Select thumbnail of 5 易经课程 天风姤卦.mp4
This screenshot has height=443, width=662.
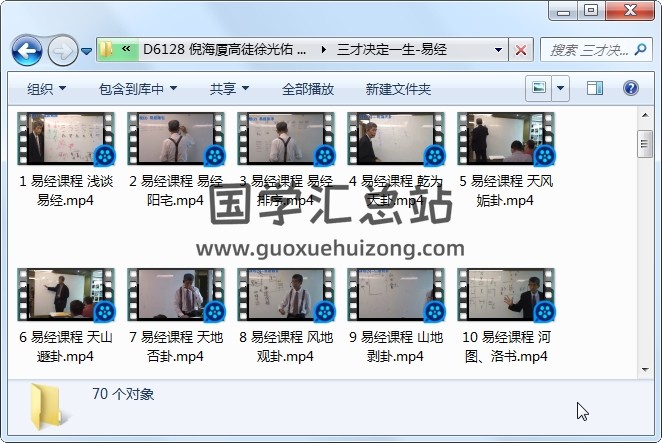506,139
